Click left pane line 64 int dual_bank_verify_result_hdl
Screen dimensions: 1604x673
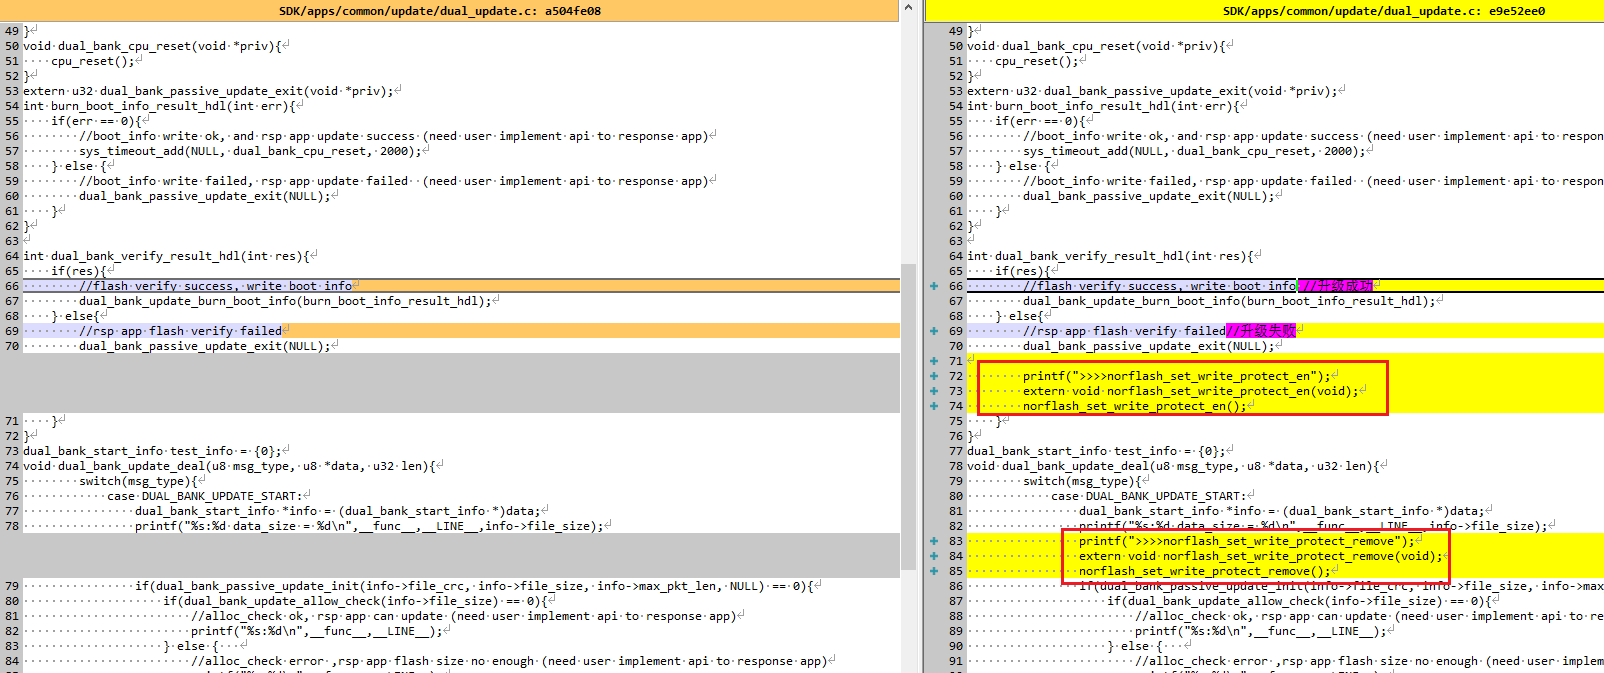point(166,256)
